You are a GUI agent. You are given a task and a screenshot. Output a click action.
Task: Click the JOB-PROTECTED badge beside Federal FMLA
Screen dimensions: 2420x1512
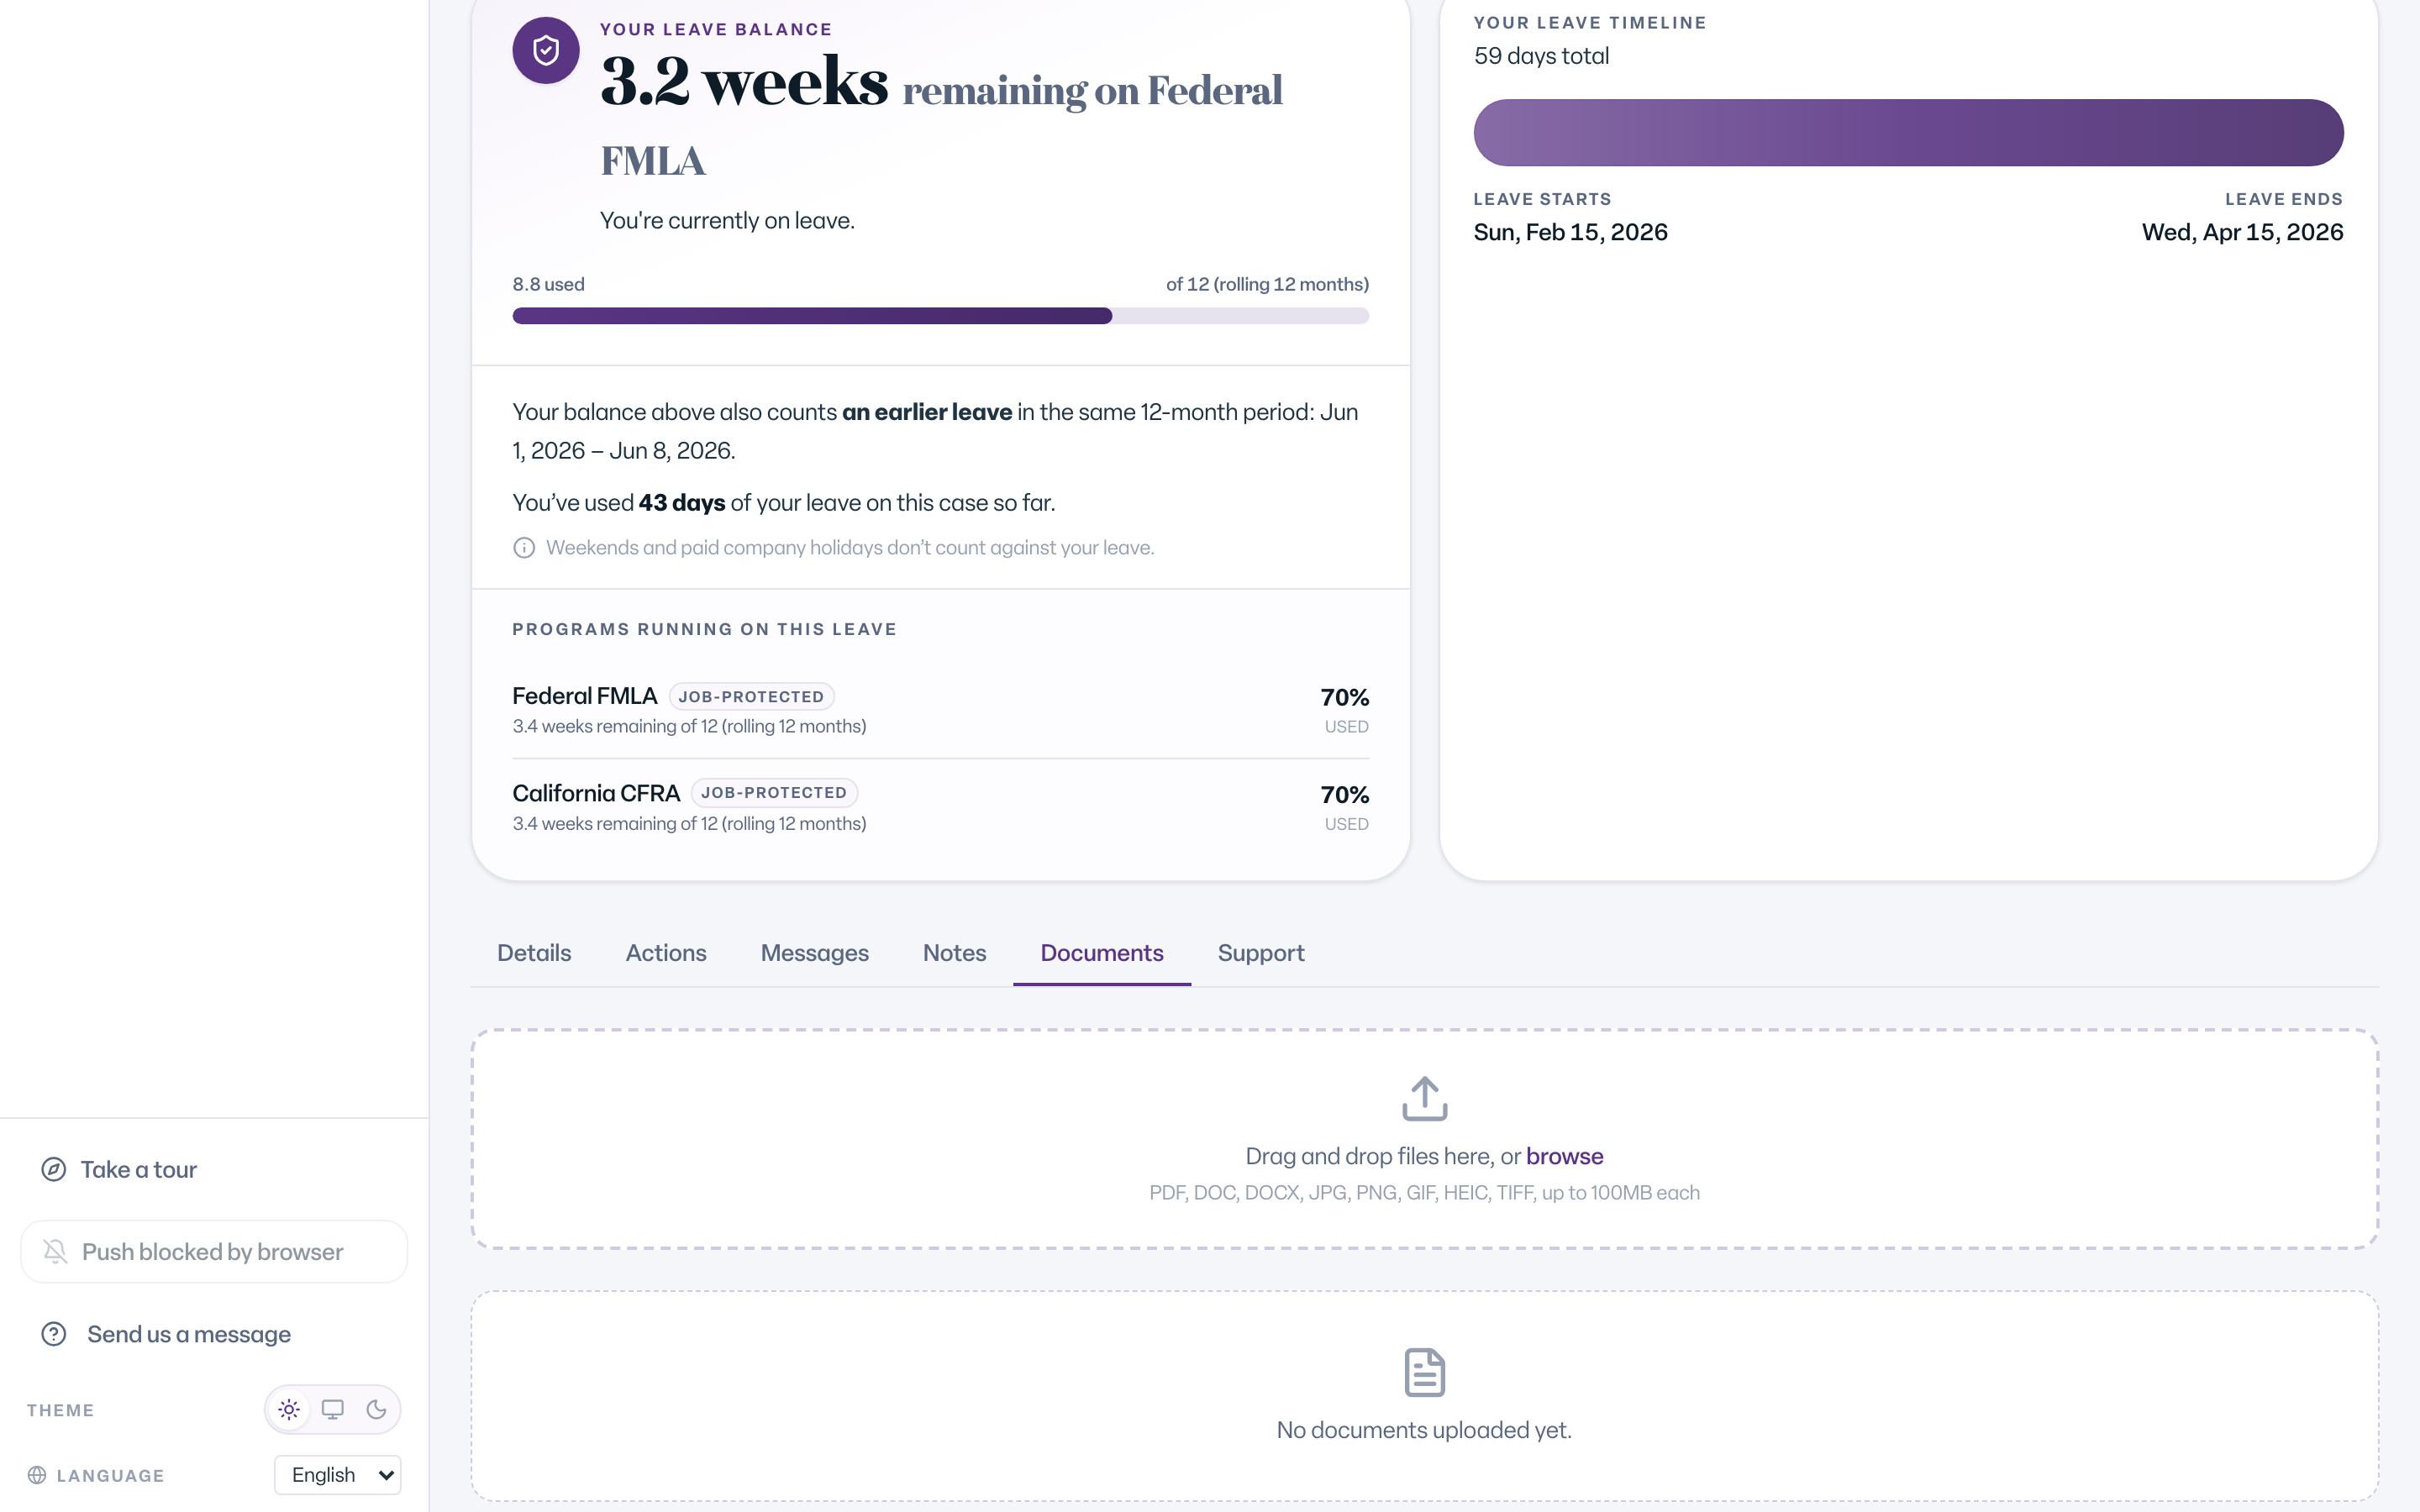pos(752,696)
